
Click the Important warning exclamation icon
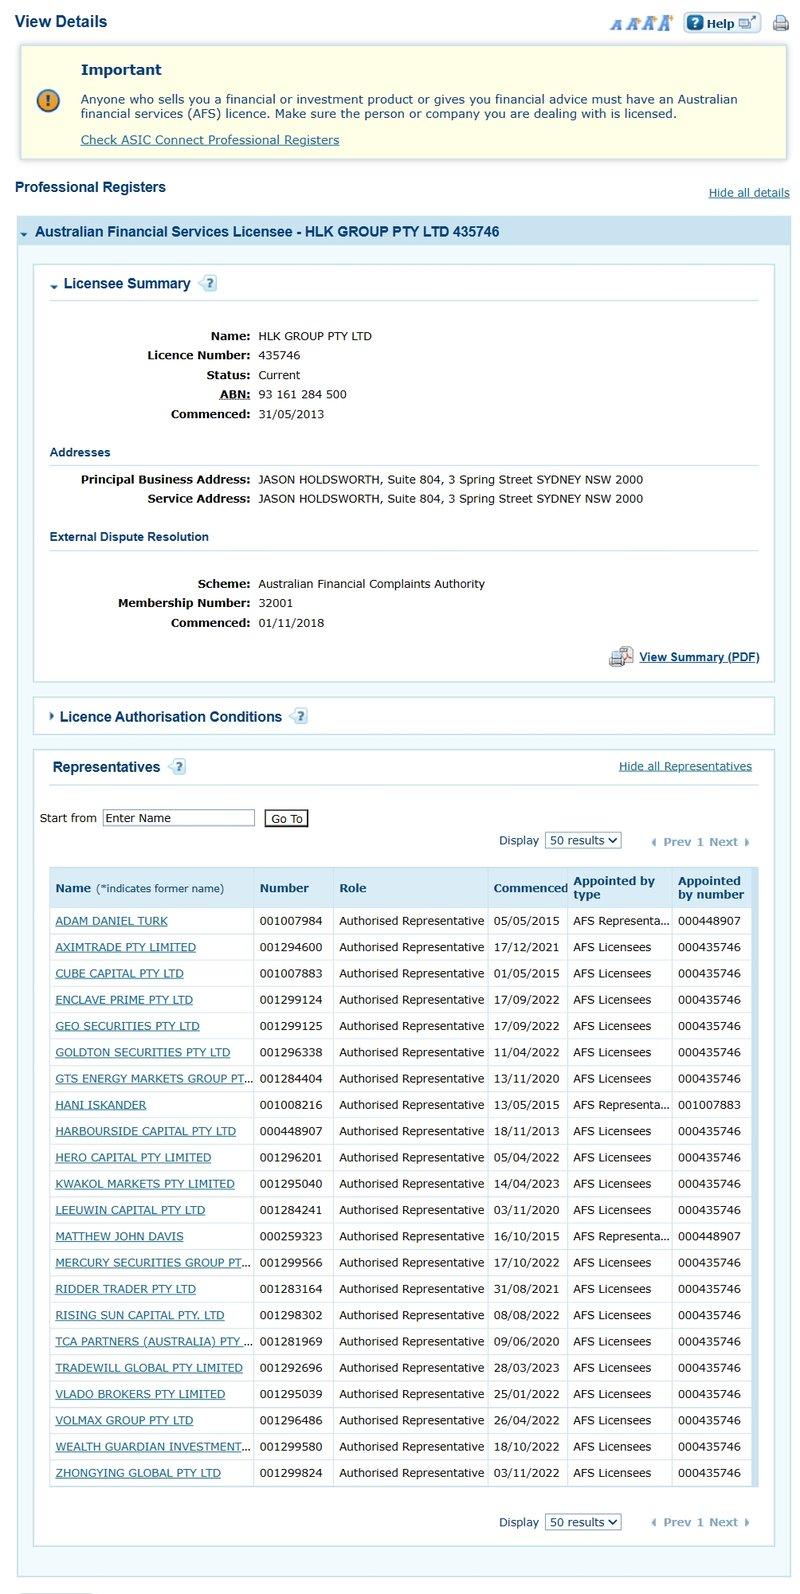pos(48,101)
